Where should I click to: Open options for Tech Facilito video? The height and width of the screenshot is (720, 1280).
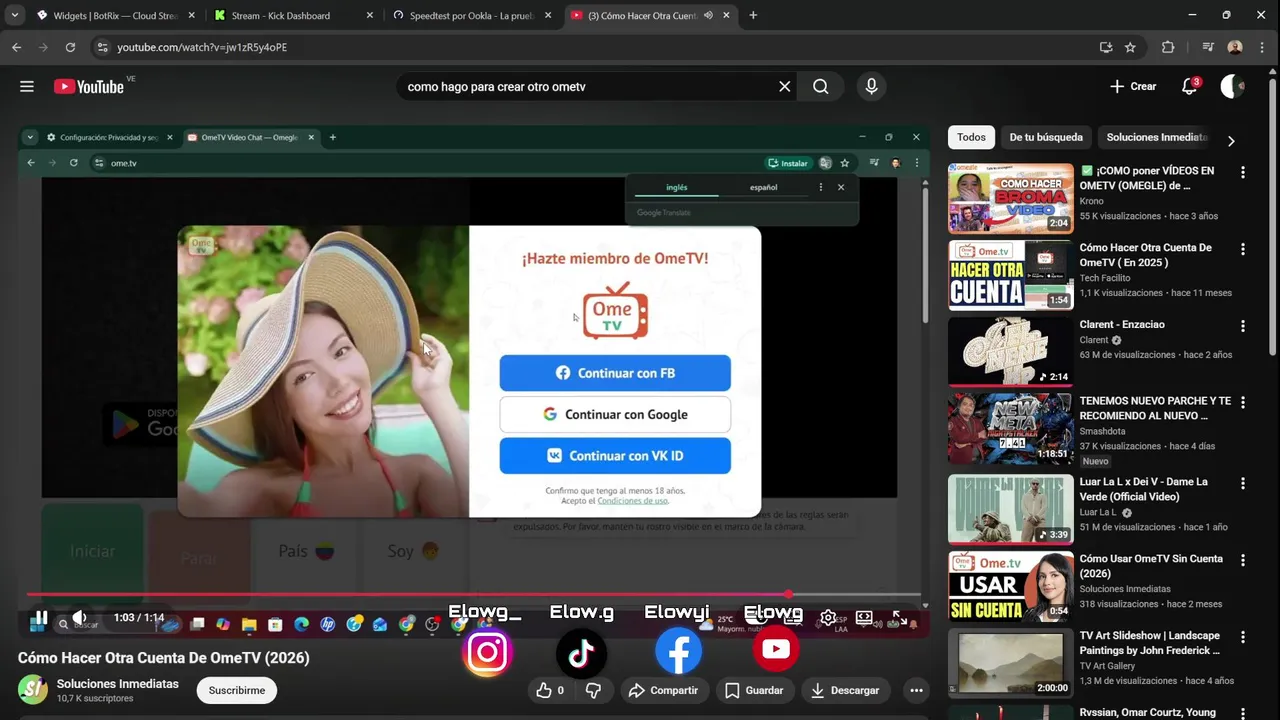[1243, 249]
